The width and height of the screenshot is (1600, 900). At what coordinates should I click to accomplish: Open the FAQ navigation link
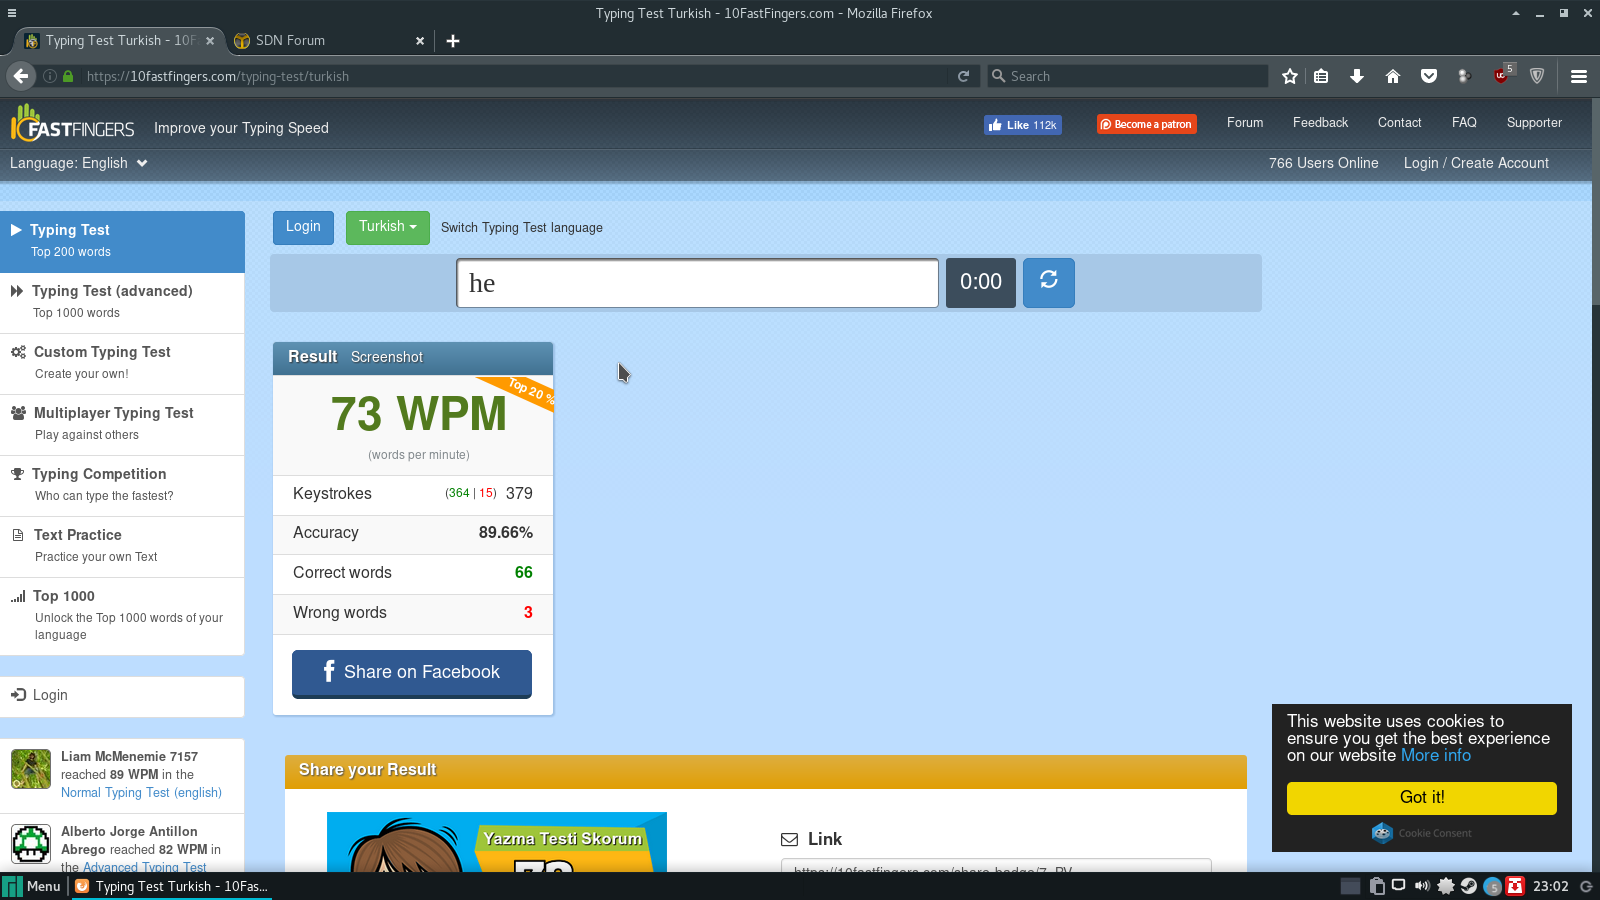click(x=1464, y=123)
